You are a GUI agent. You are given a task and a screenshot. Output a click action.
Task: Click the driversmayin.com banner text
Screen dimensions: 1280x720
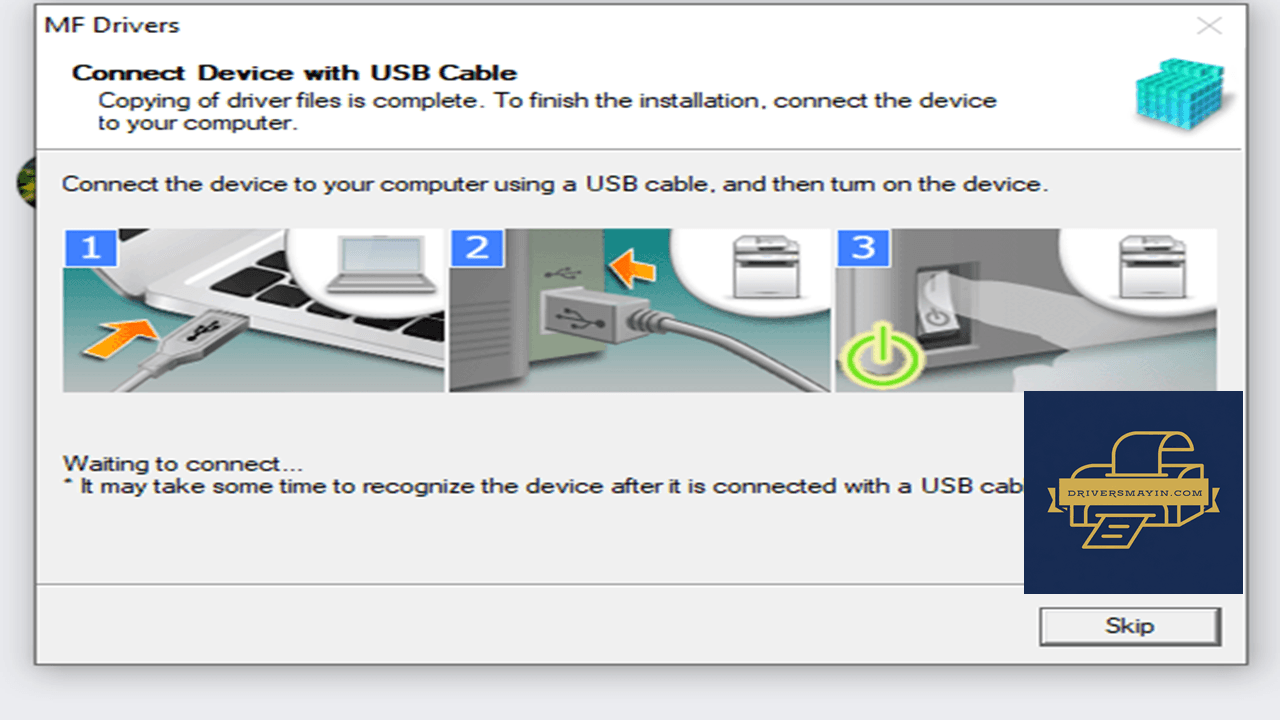coord(1133,492)
